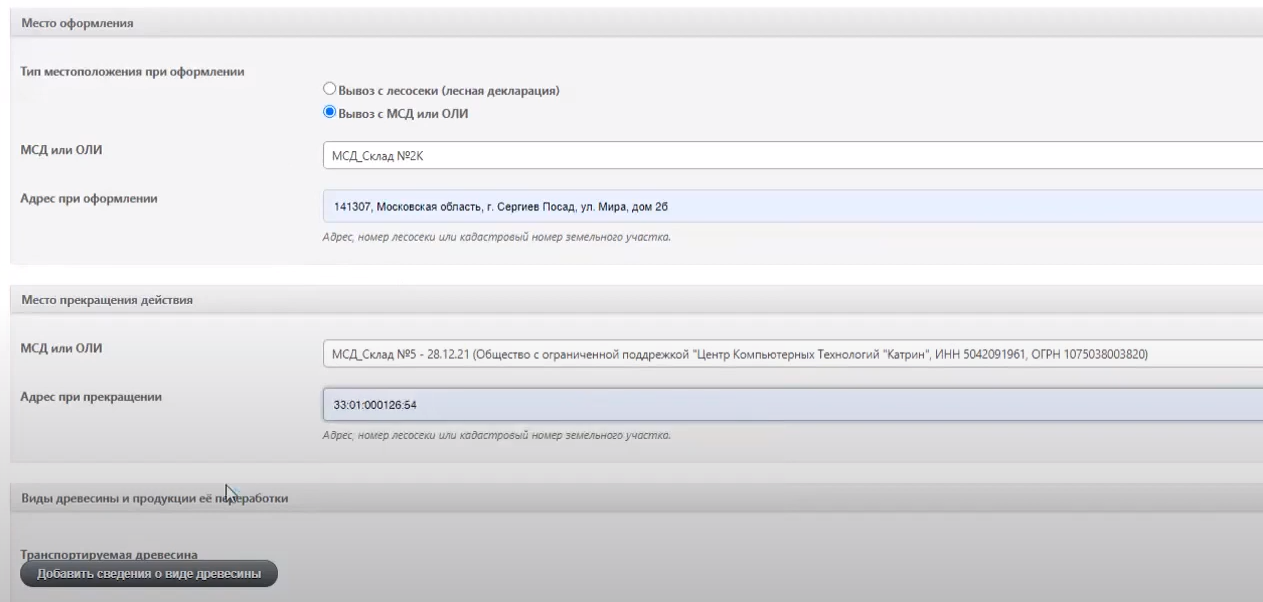Click the cadastral number field "33:01:000126:54"
1263x602 pixels.
click(790, 404)
